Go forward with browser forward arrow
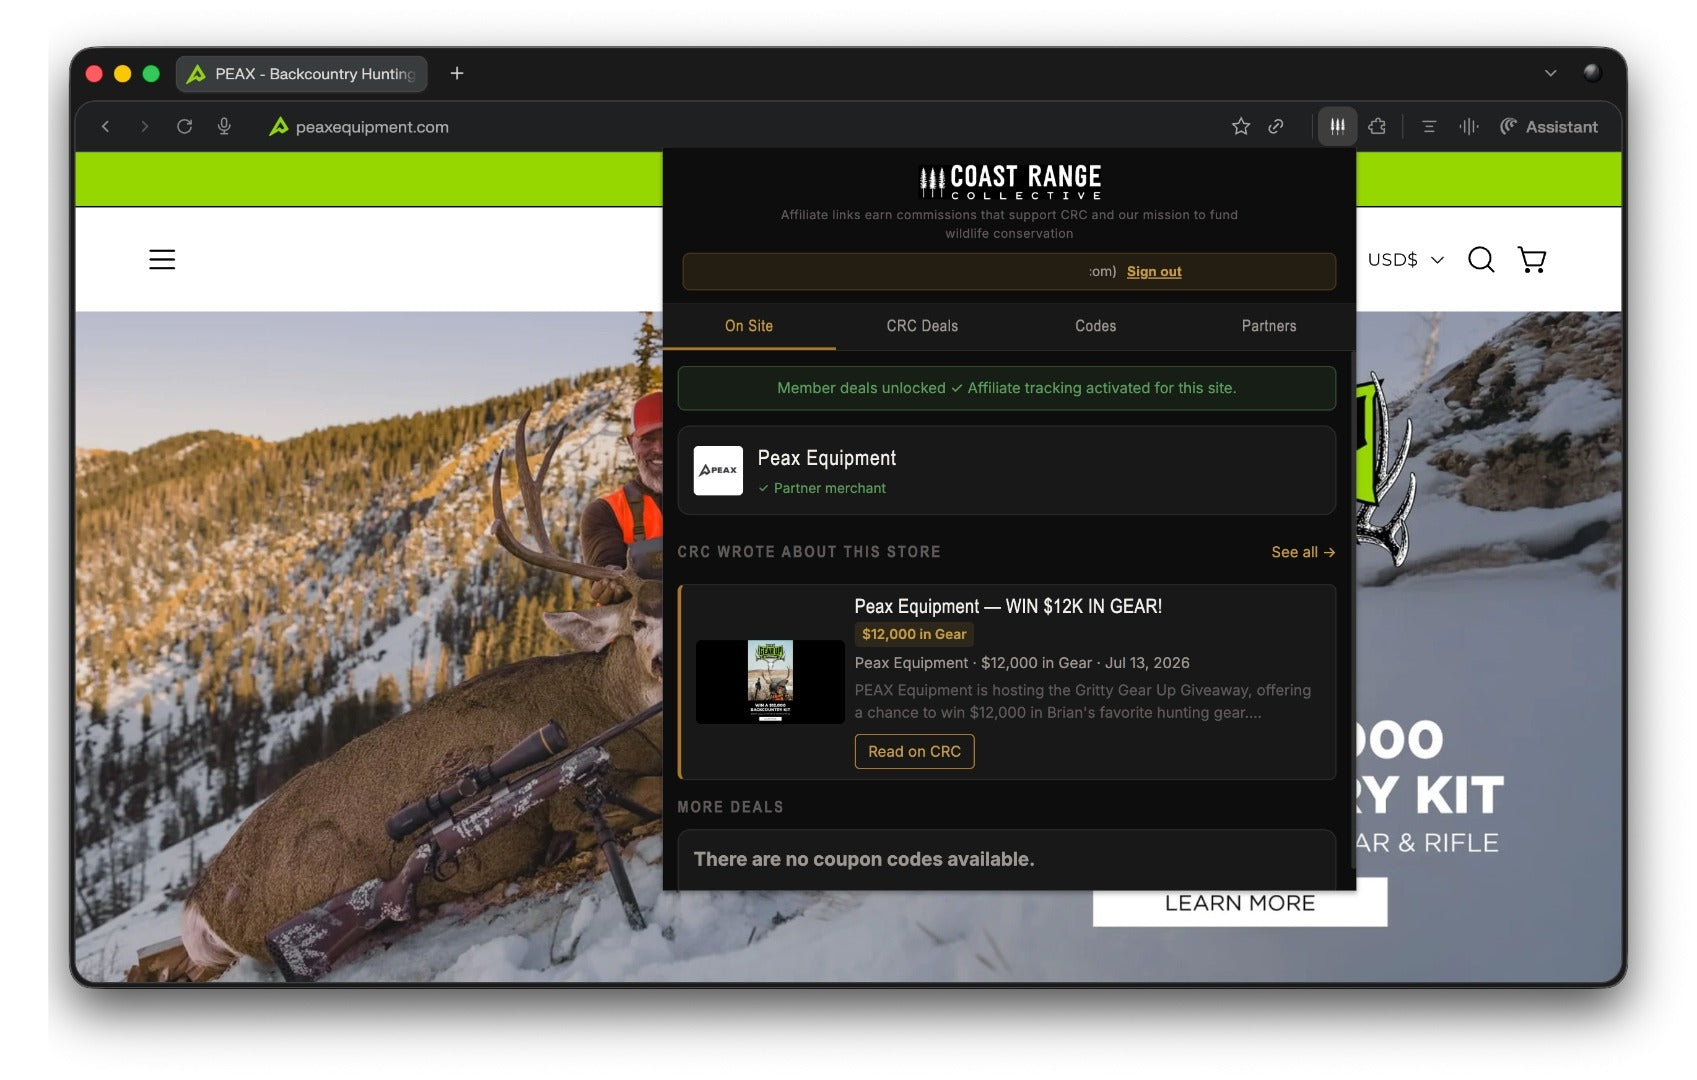This screenshot has width=1697, height=1080. tap(145, 127)
